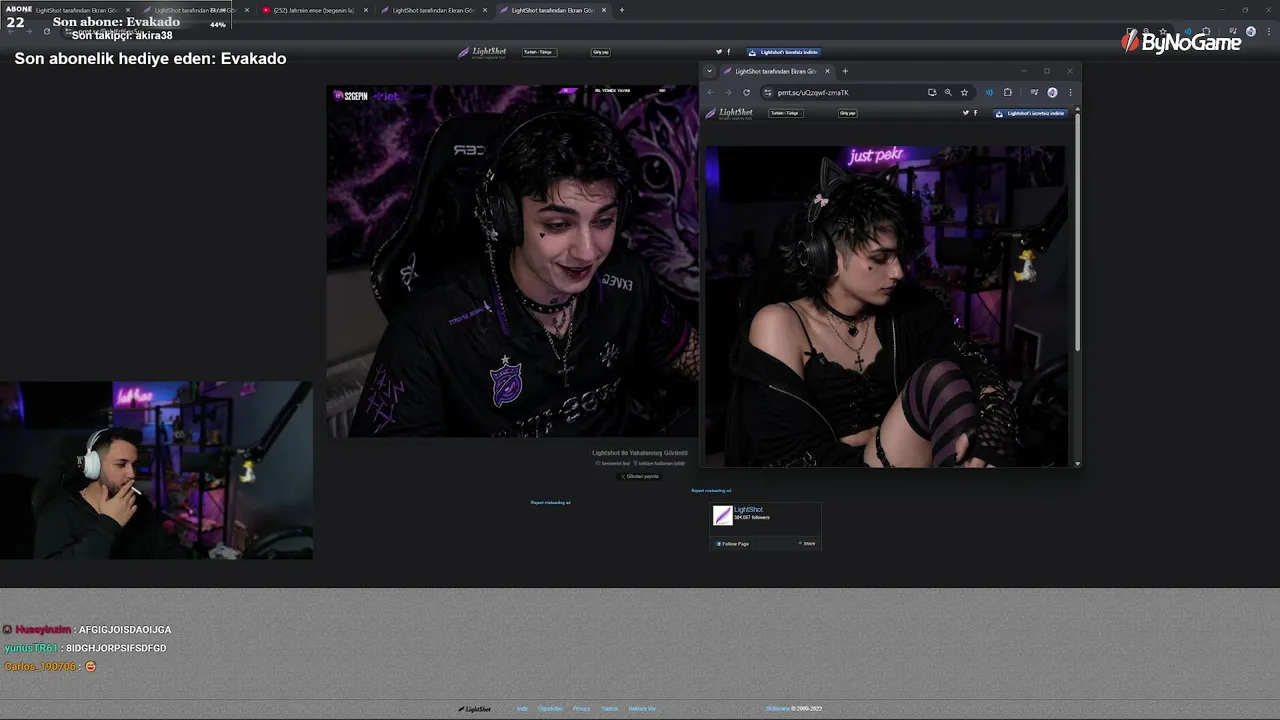Expand language dropdown in back window header

[538, 52]
